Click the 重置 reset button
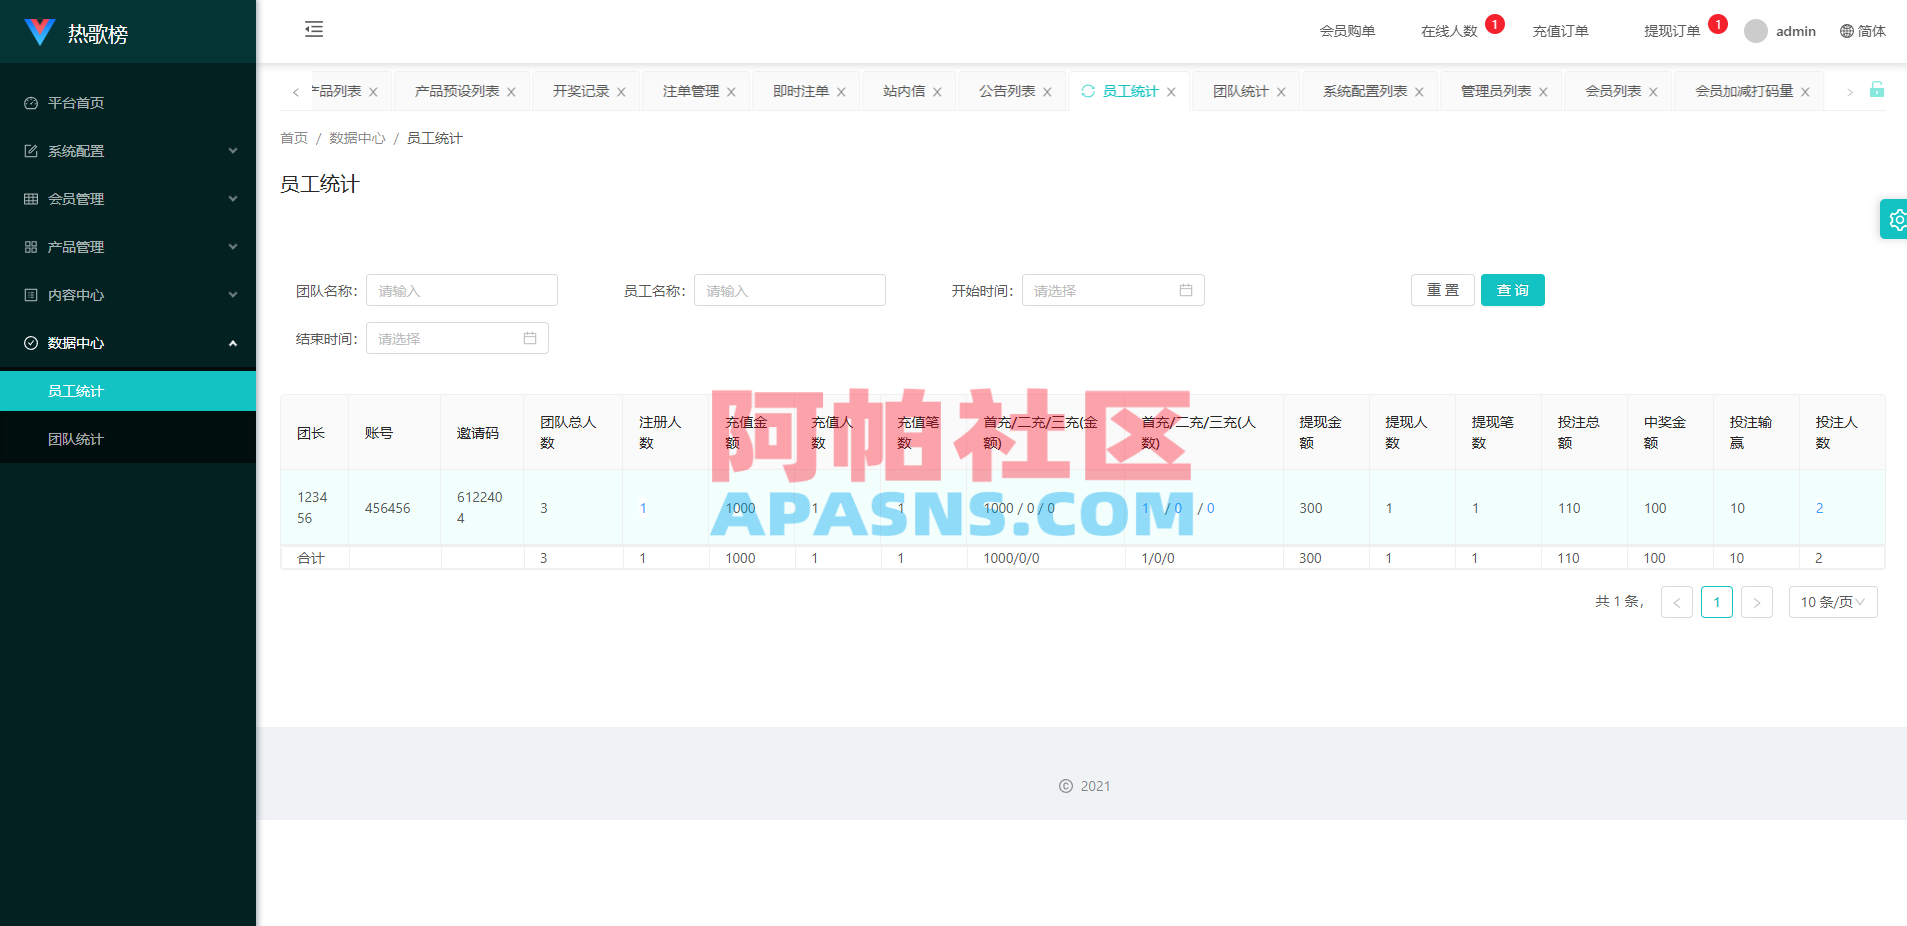This screenshot has height=926, width=1907. tap(1442, 290)
